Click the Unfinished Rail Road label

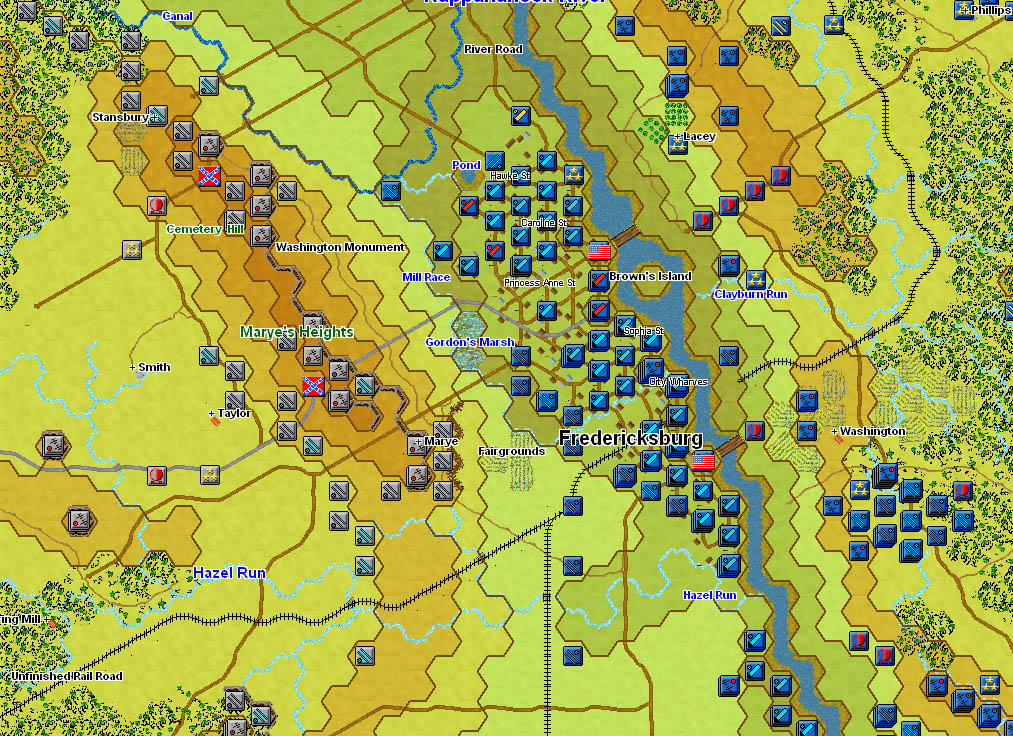[x=67, y=676]
